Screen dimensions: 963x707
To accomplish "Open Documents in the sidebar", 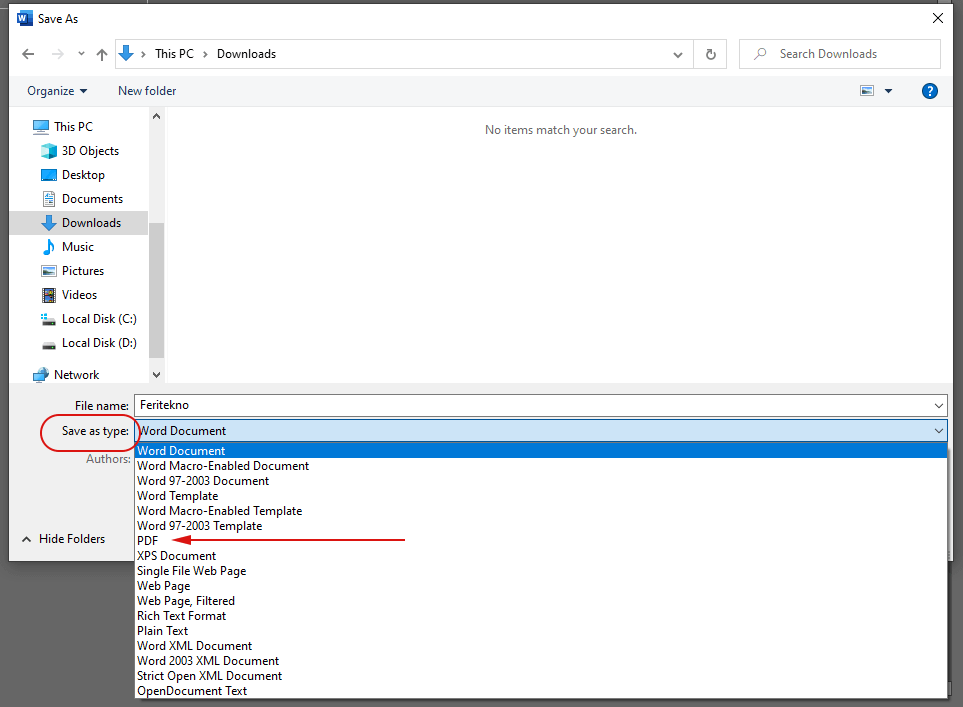I will coord(92,198).
